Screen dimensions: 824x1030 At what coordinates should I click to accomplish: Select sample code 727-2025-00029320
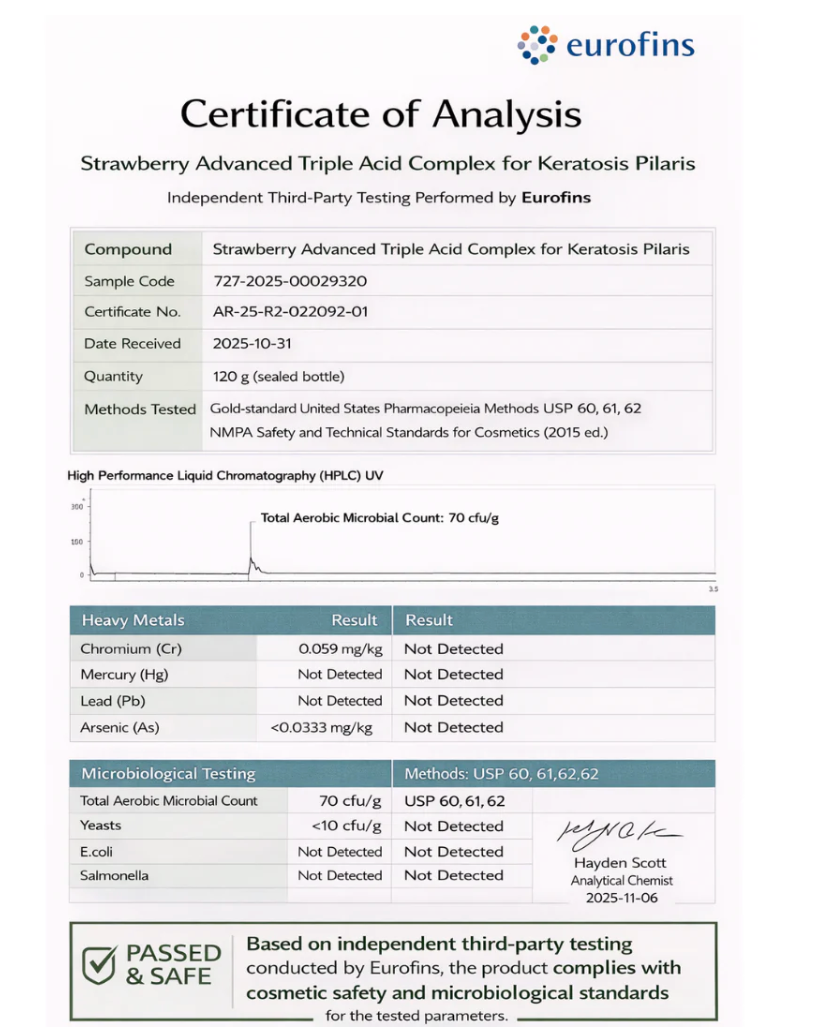tap(290, 281)
